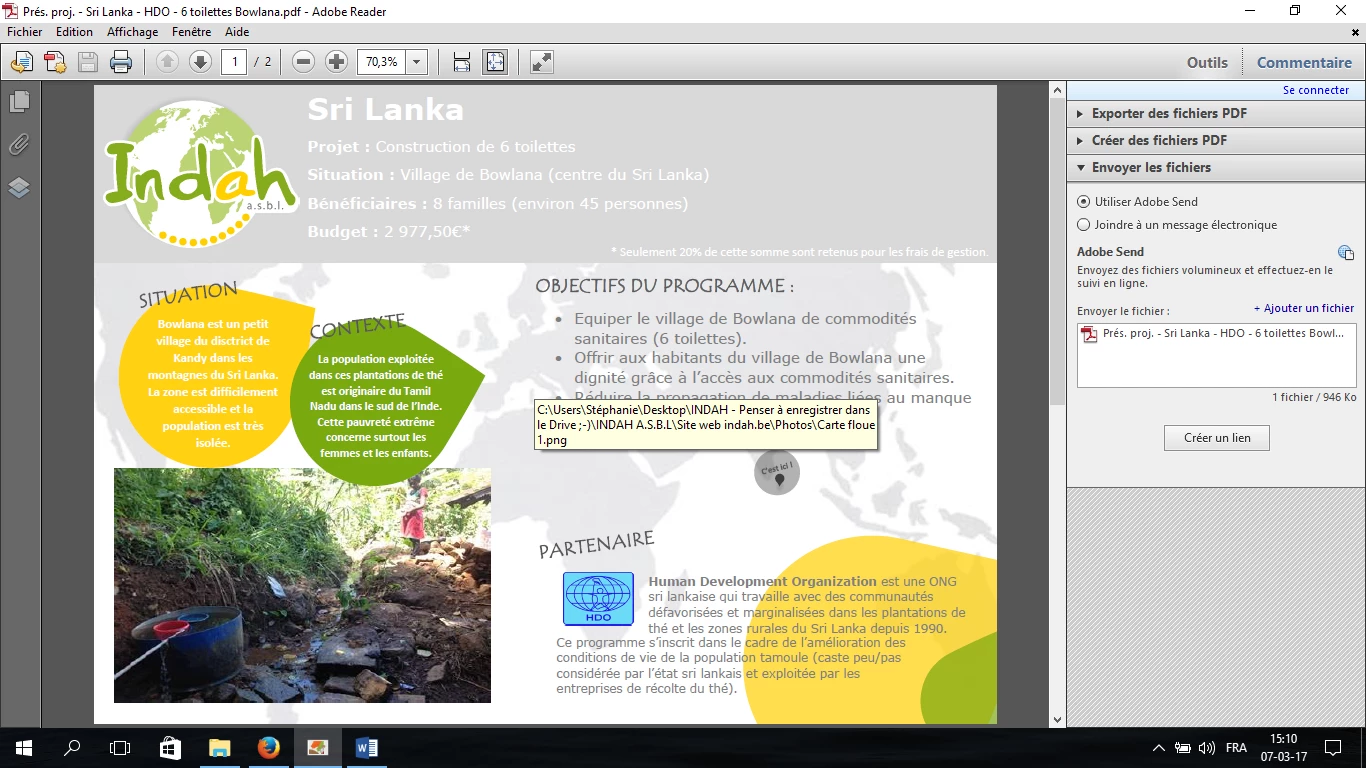Launch Firefox from the taskbar
Image resolution: width=1366 pixels, height=768 pixels.
click(268, 748)
